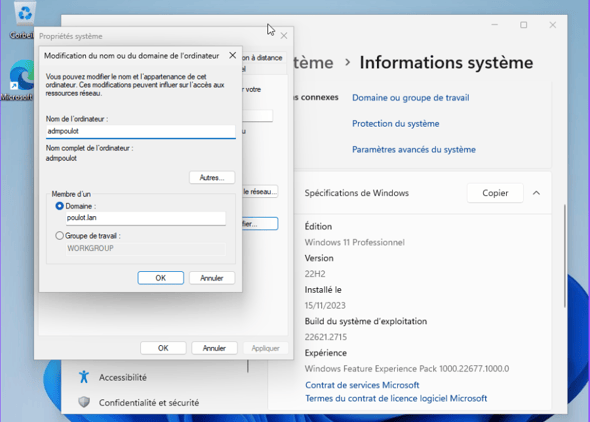
Task: Click the install date '15/11/2023'
Action: 325,305
